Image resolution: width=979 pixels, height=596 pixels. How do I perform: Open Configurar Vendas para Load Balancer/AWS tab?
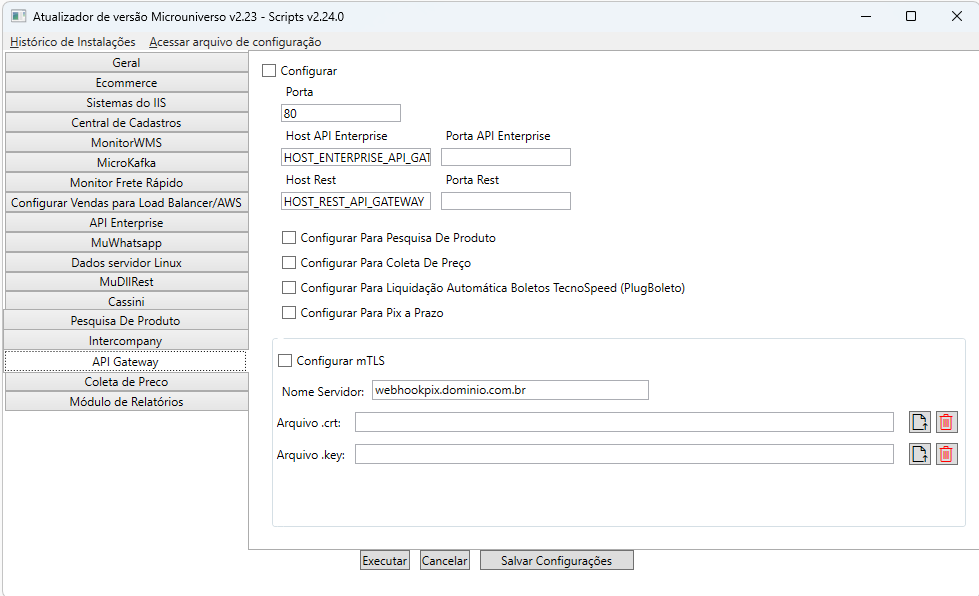127,203
